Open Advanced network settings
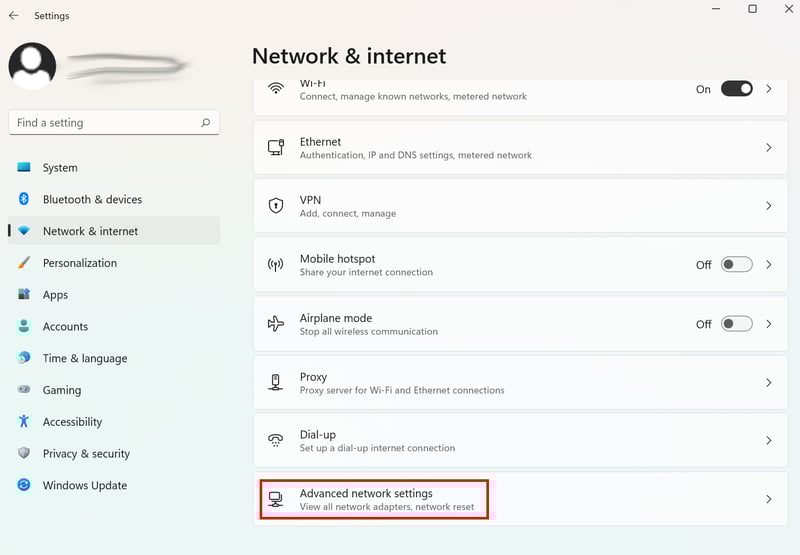 (520, 499)
